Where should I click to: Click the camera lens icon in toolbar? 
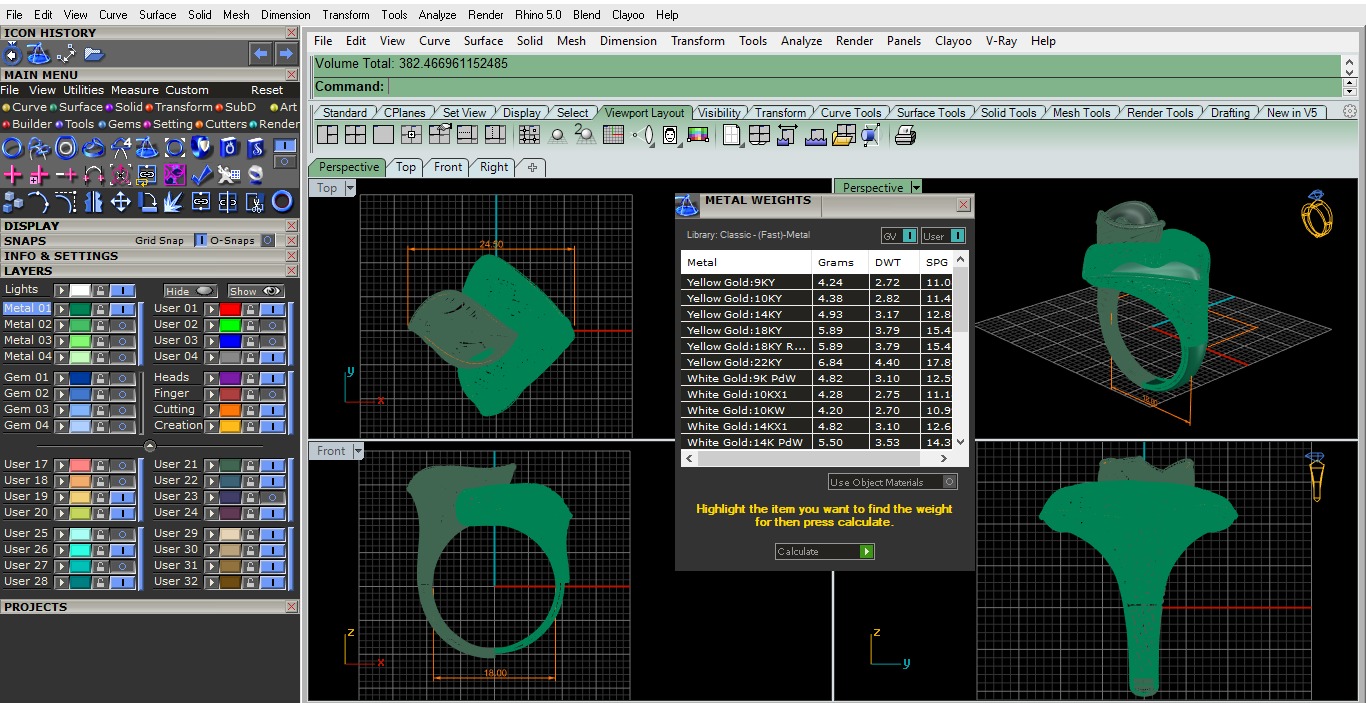coord(643,135)
